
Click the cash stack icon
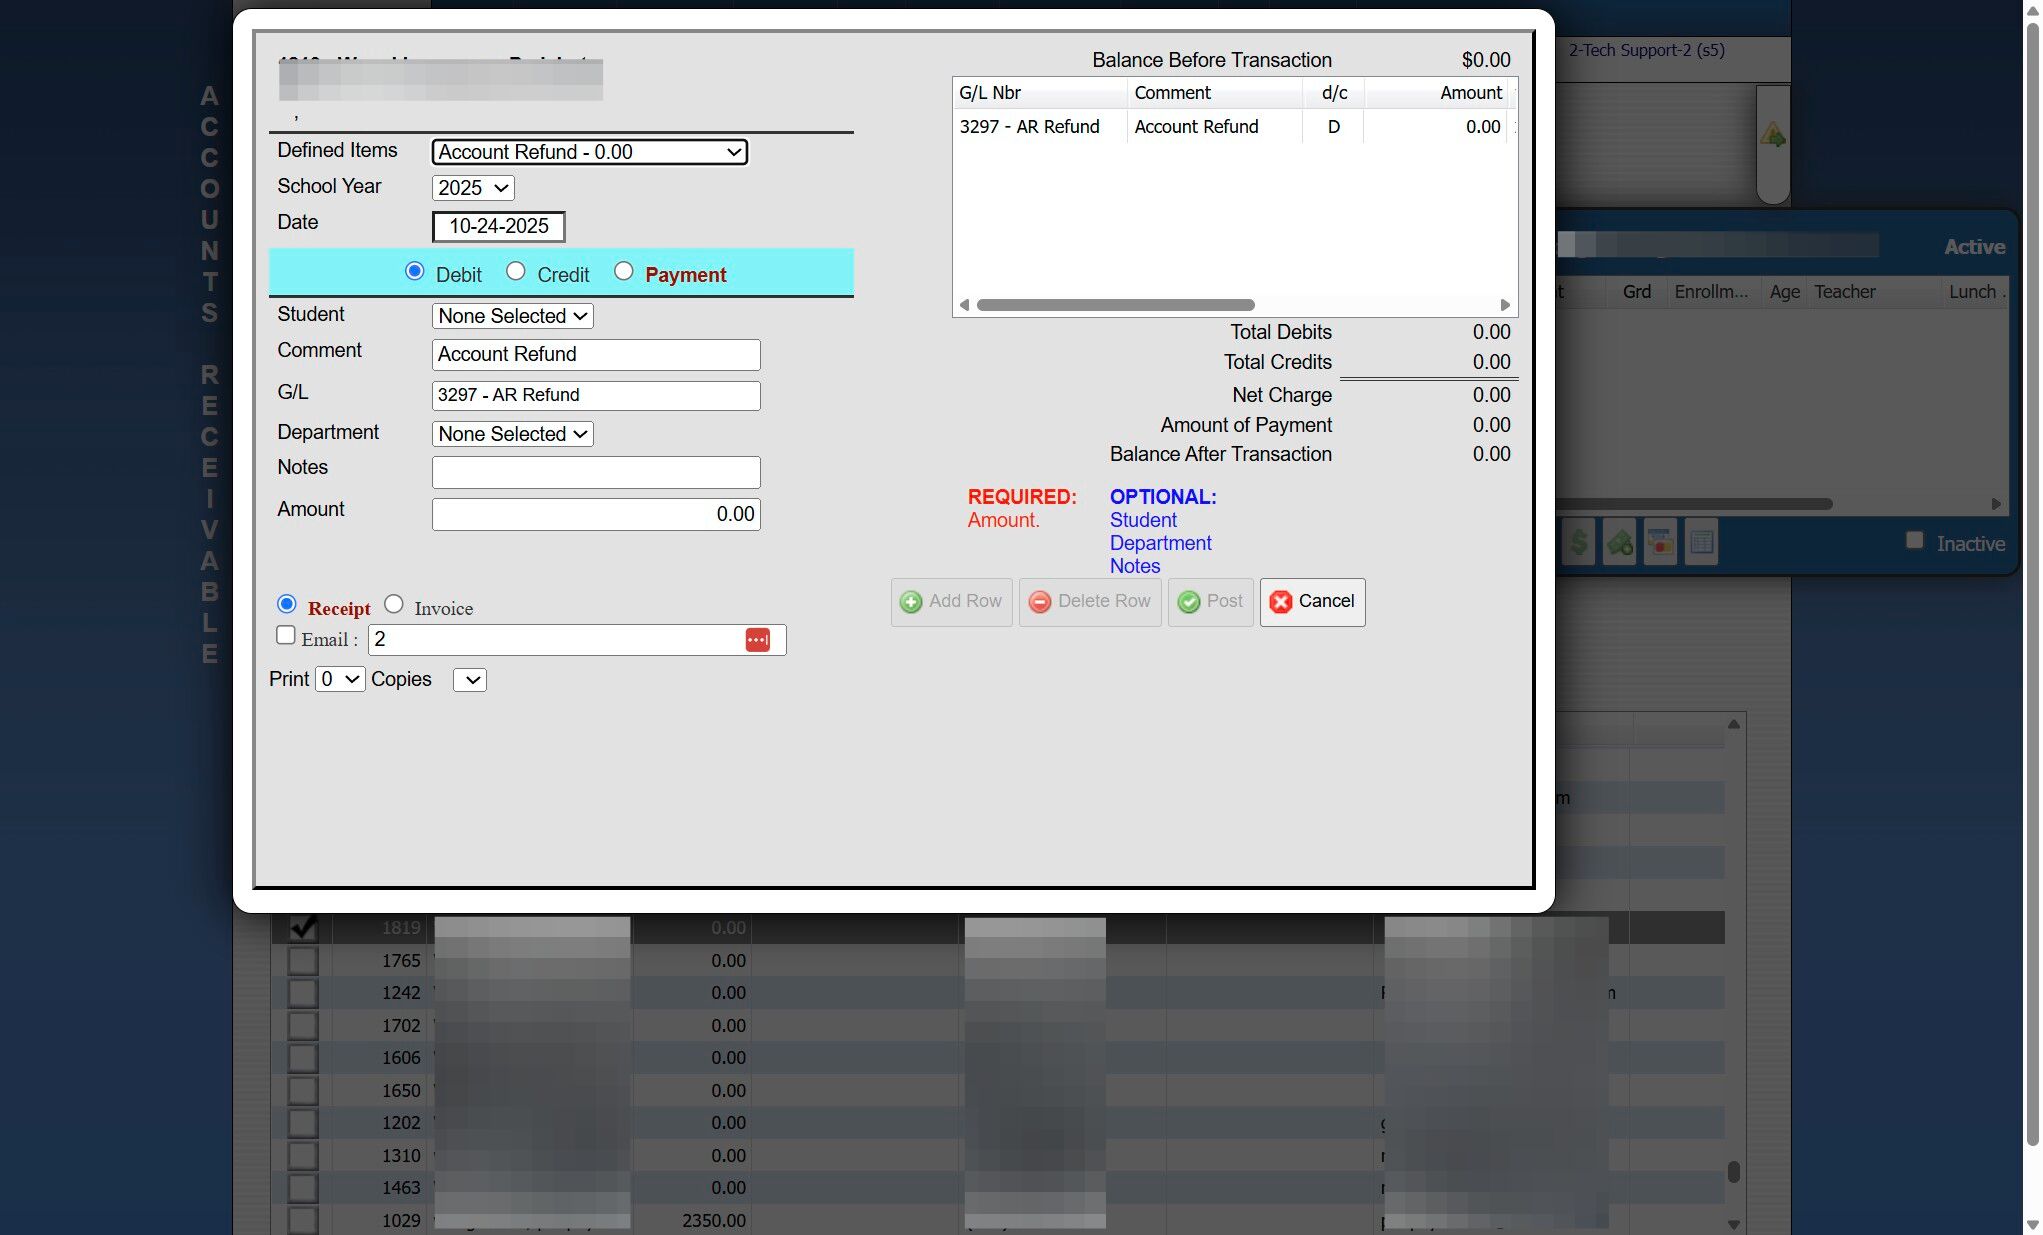coord(1619,543)
